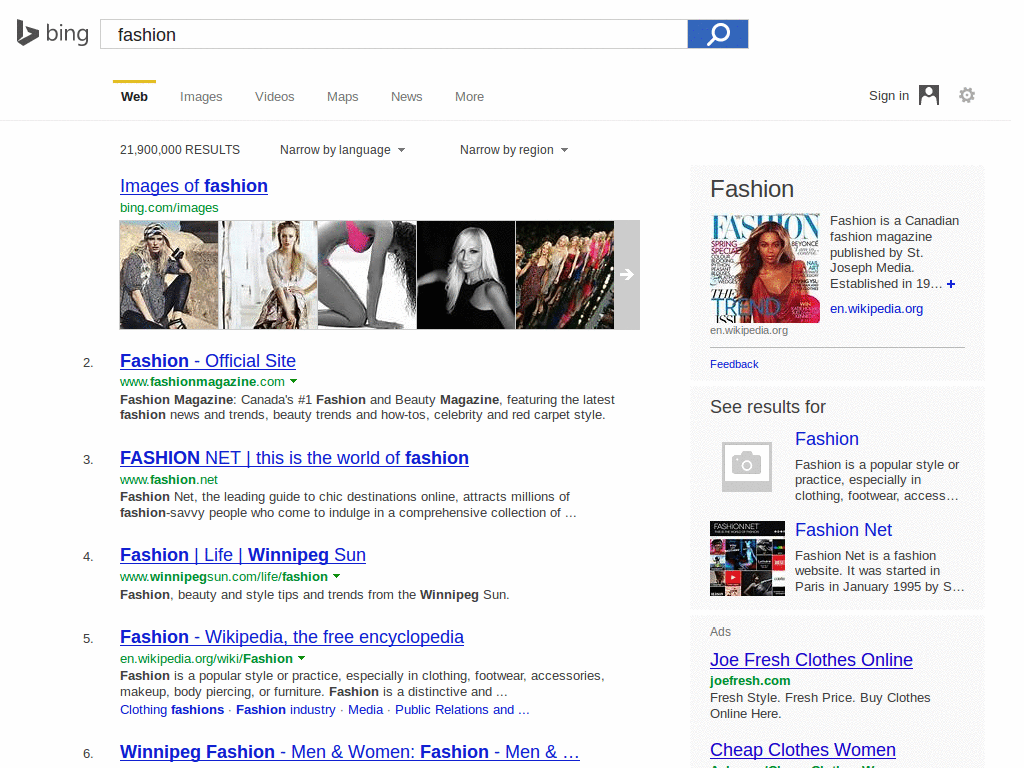Click the sign-in avatar icon

(x=928, y=95)
